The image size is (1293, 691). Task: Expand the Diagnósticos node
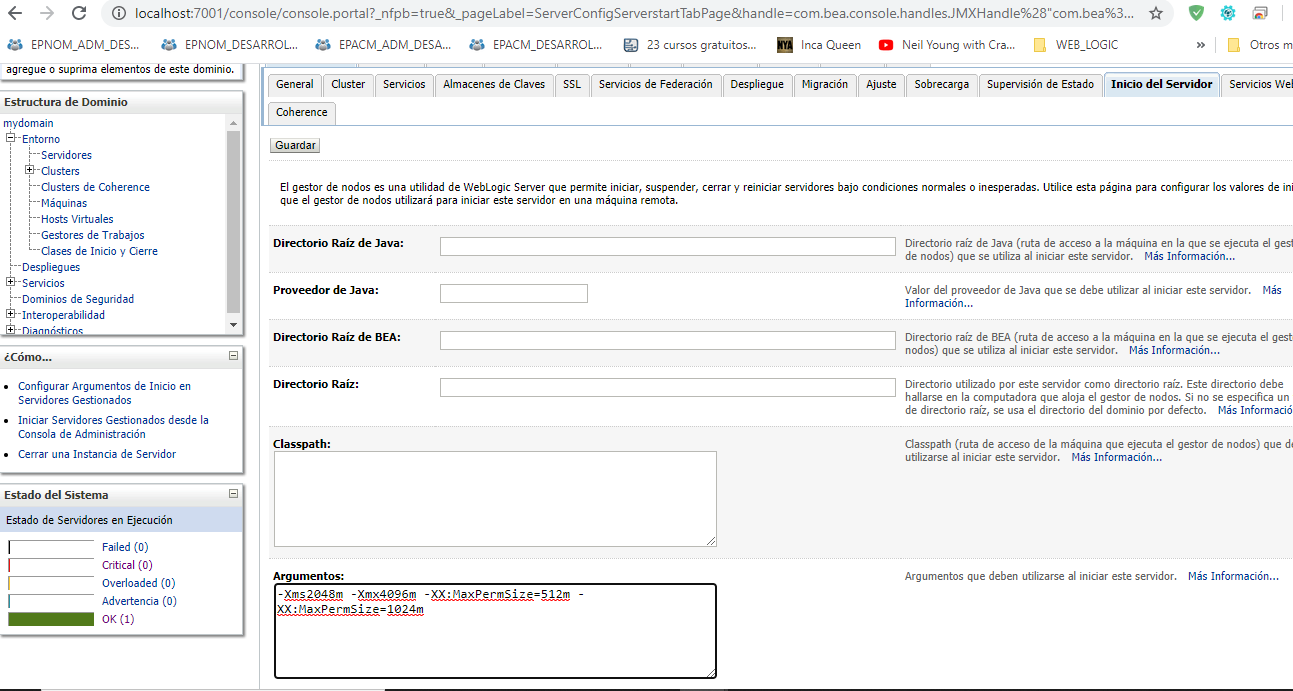[9, 330]
